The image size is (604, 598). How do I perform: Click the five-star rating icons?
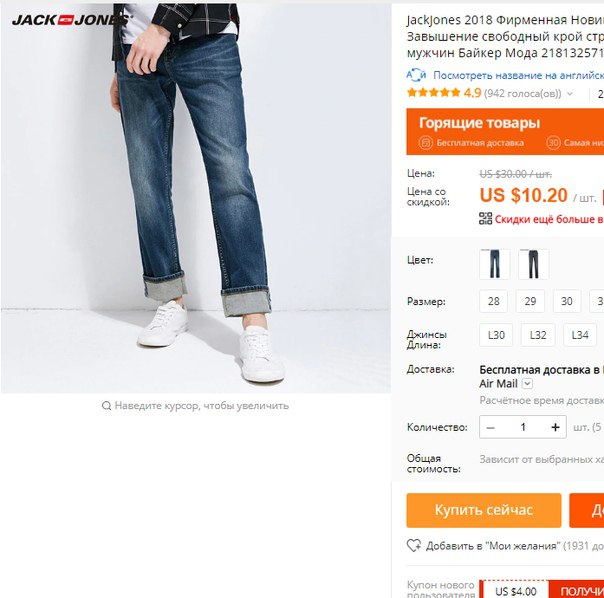point(433,93)
